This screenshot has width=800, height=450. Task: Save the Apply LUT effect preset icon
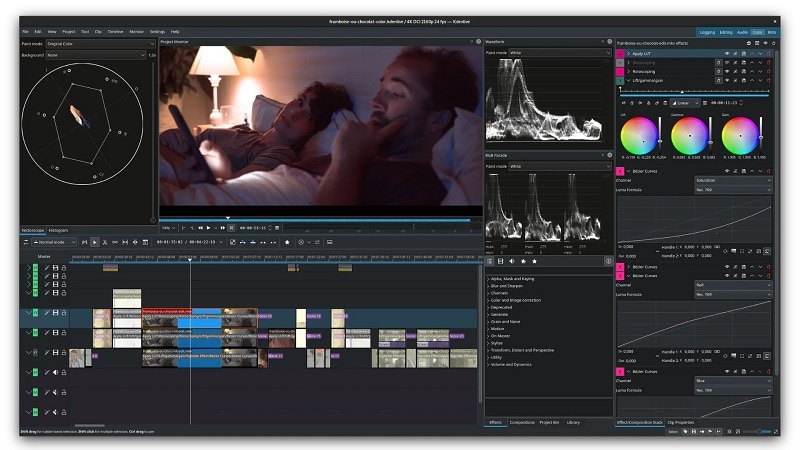(743, 54)
